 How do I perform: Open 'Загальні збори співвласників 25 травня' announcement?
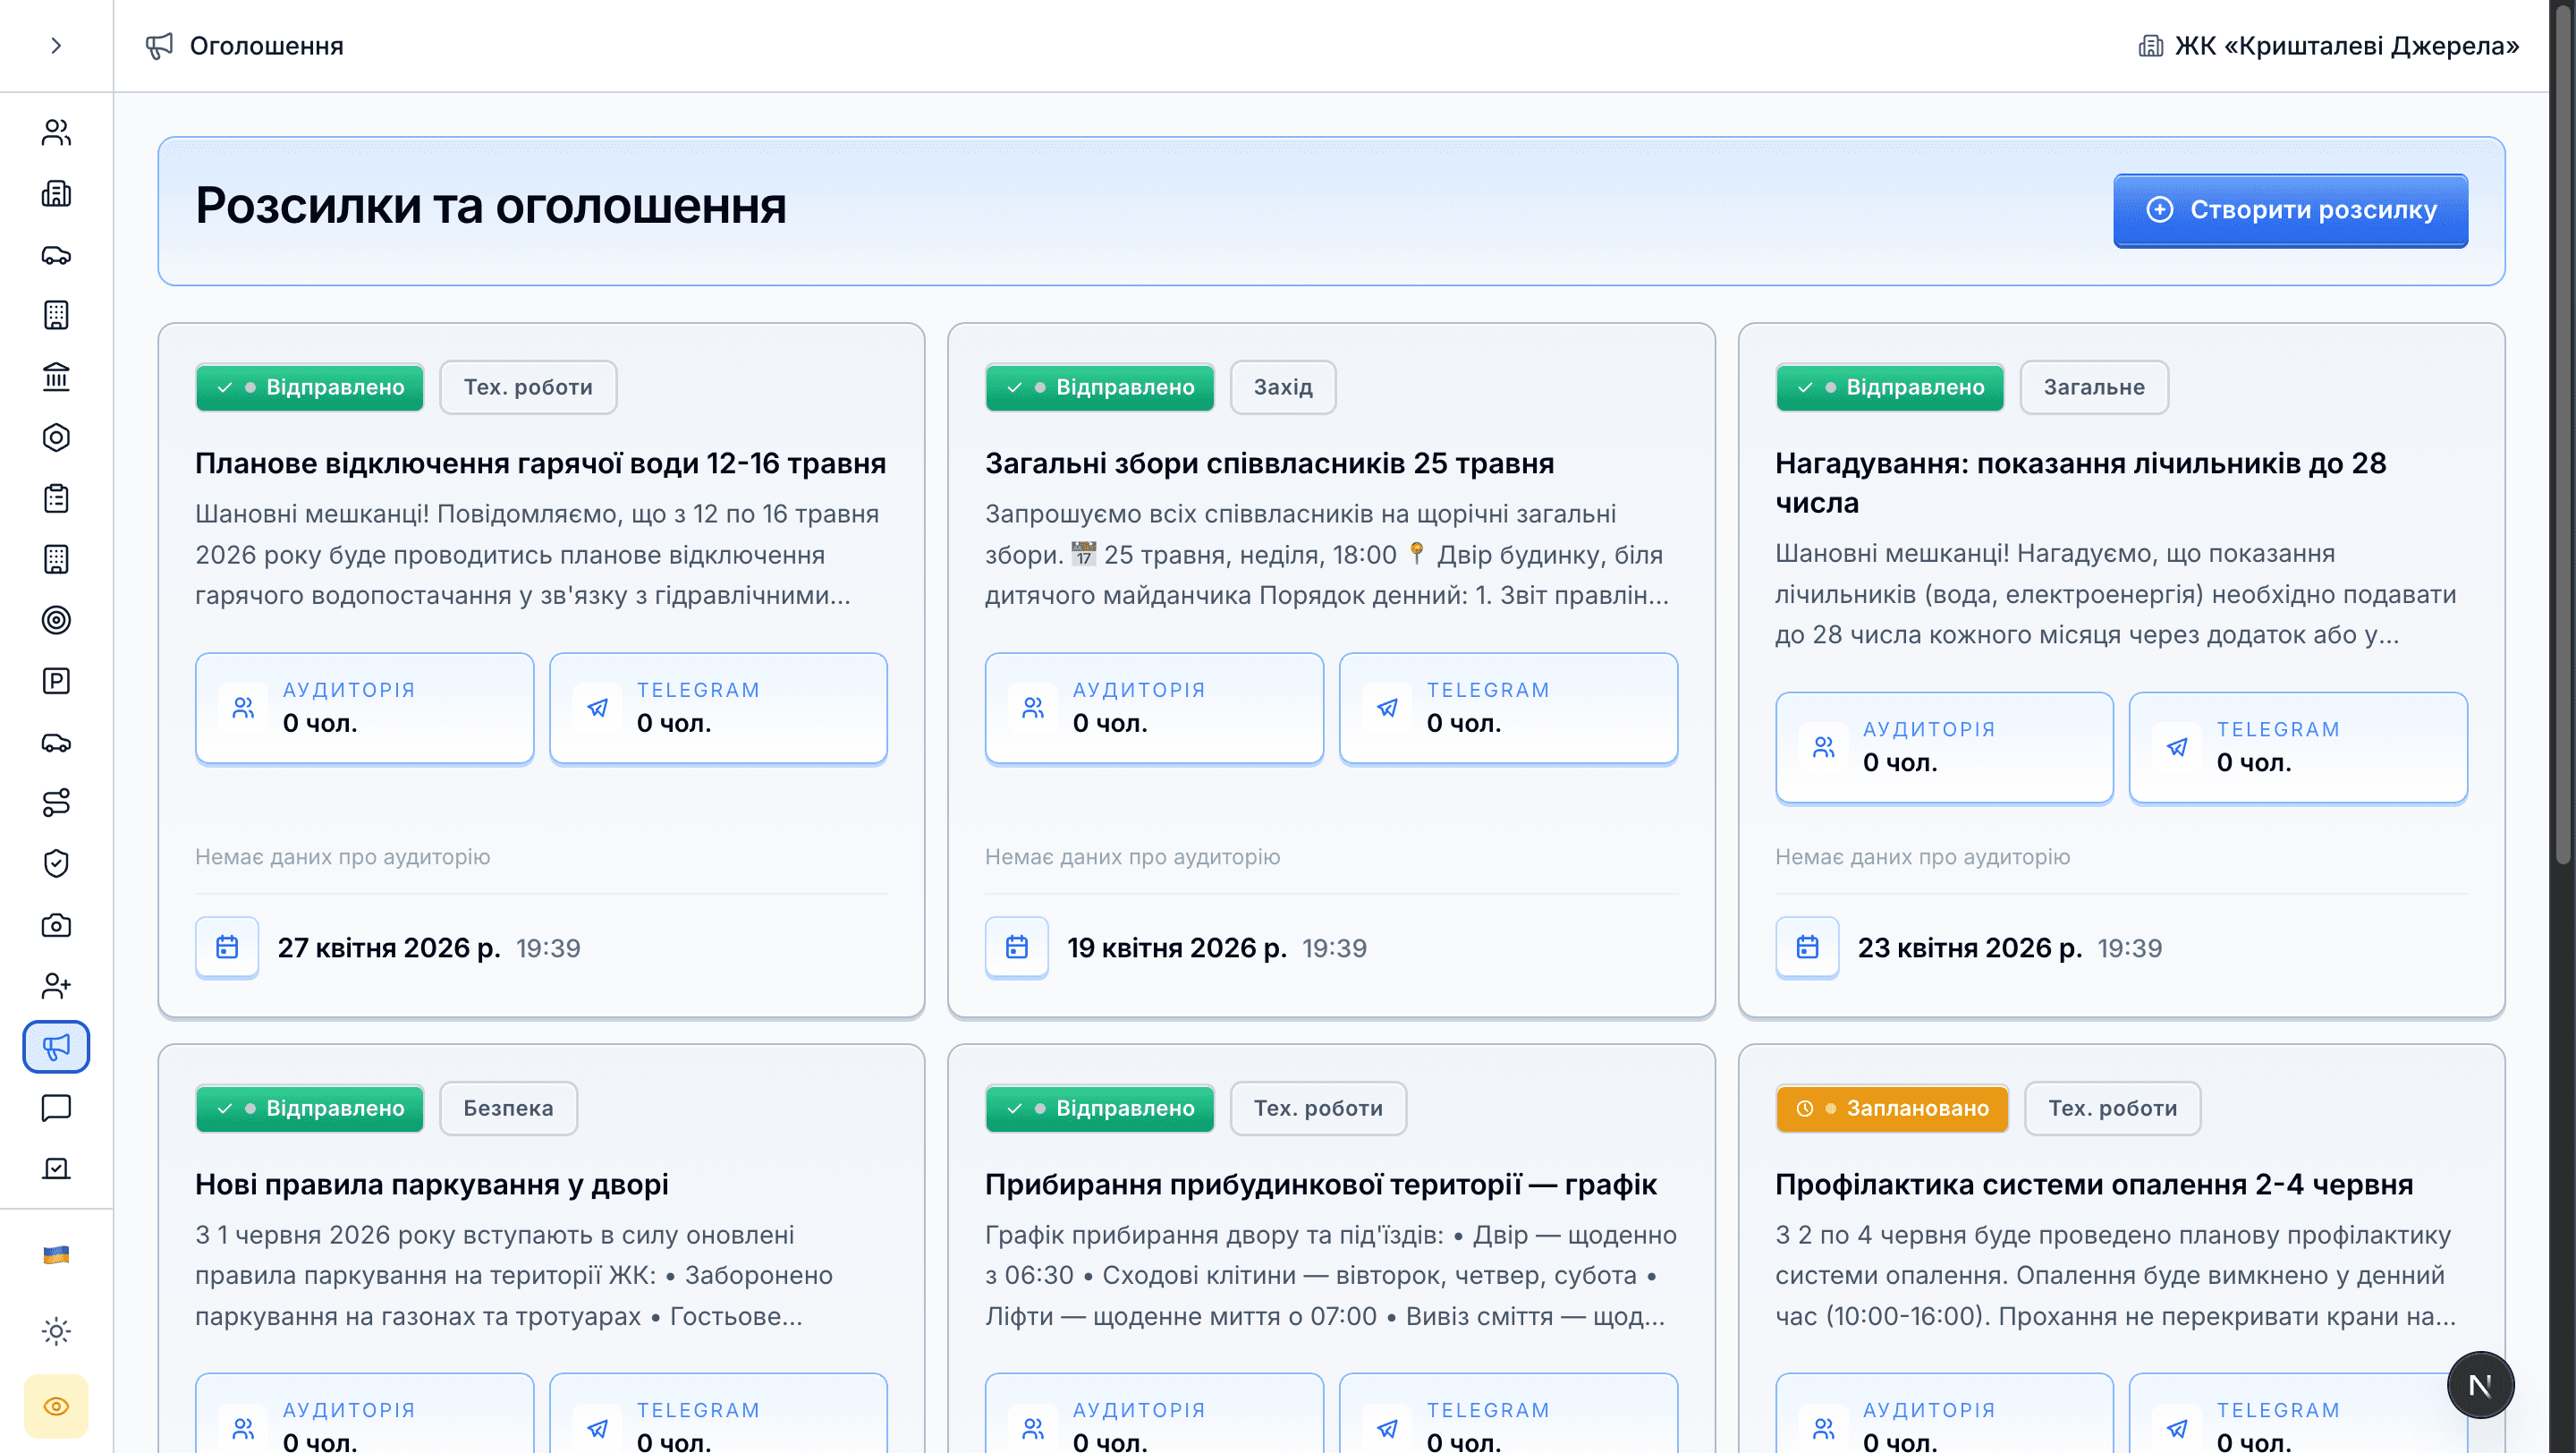click(x=1269, y=463)
